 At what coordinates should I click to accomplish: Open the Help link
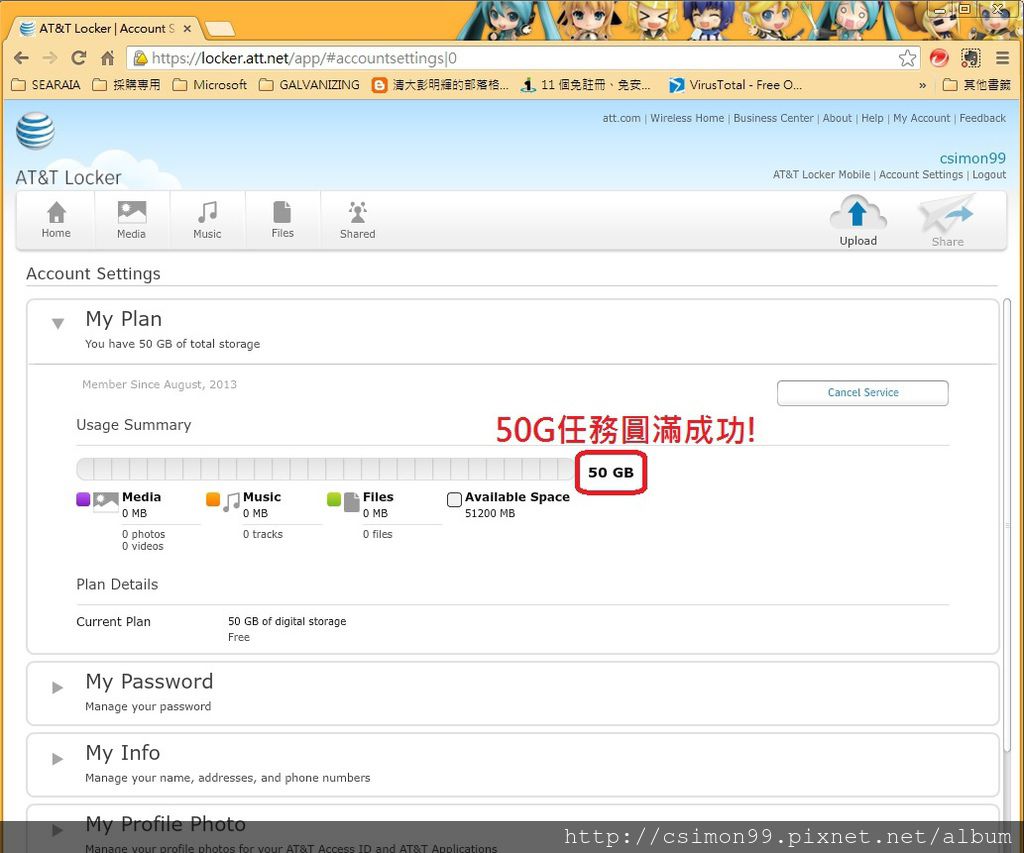point(872,118)
